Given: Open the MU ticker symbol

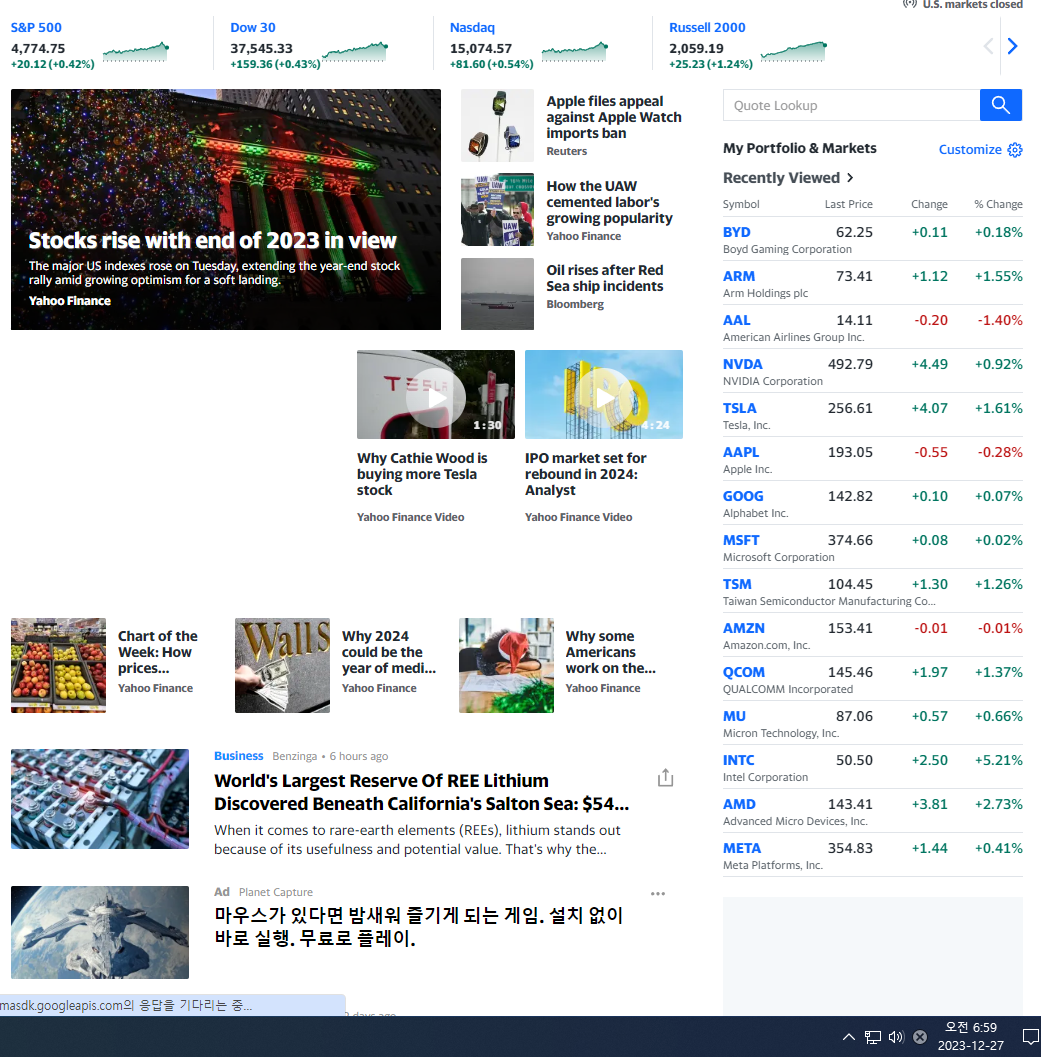Looking at the screenshot, I should [734, 716].
